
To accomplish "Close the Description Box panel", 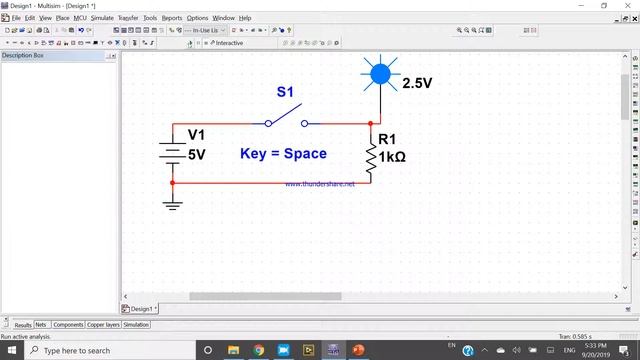I will (114, 56).
